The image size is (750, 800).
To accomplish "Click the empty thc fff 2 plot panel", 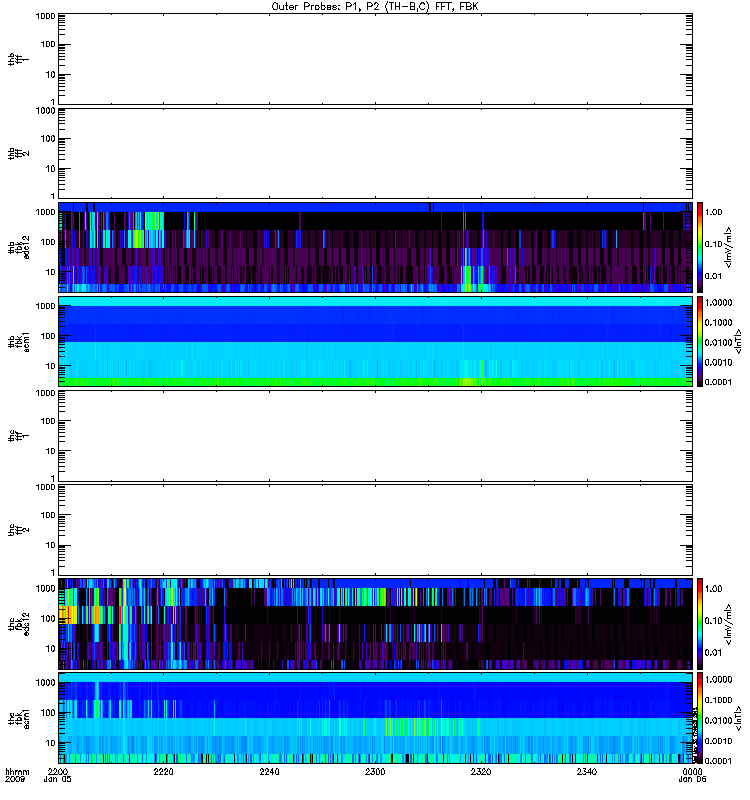I will coord(375,530).
